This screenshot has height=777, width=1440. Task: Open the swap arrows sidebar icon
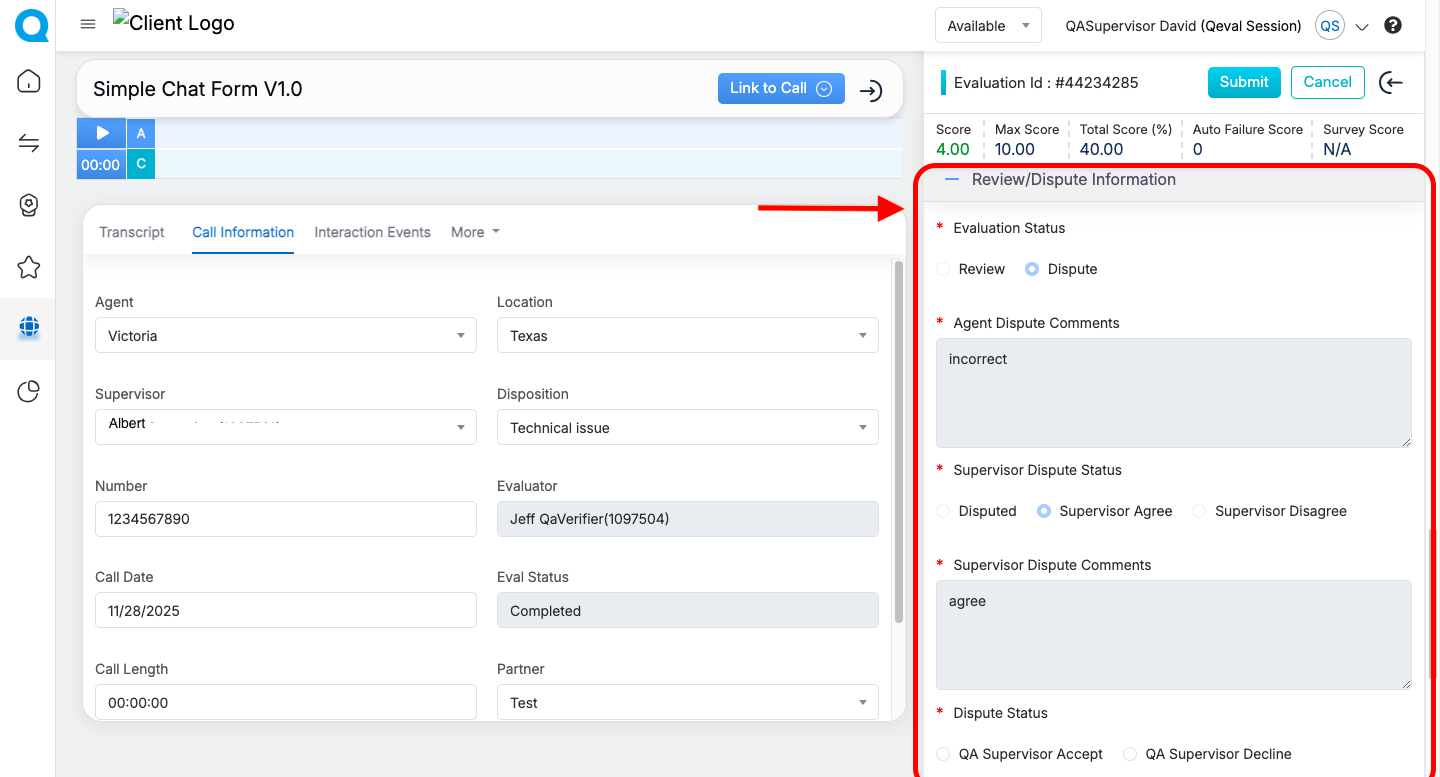tap(29, 143)
